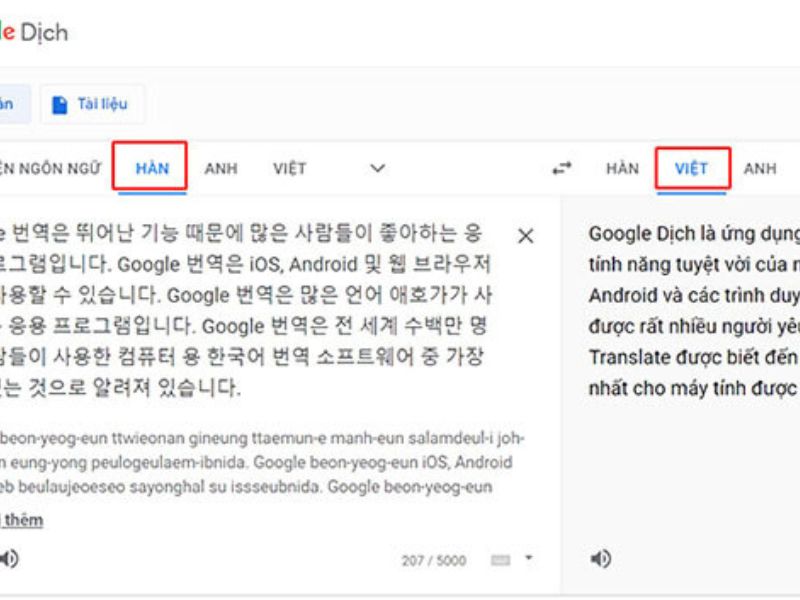Select VIỆT as target language
The image size is (800, 600).
691,168
